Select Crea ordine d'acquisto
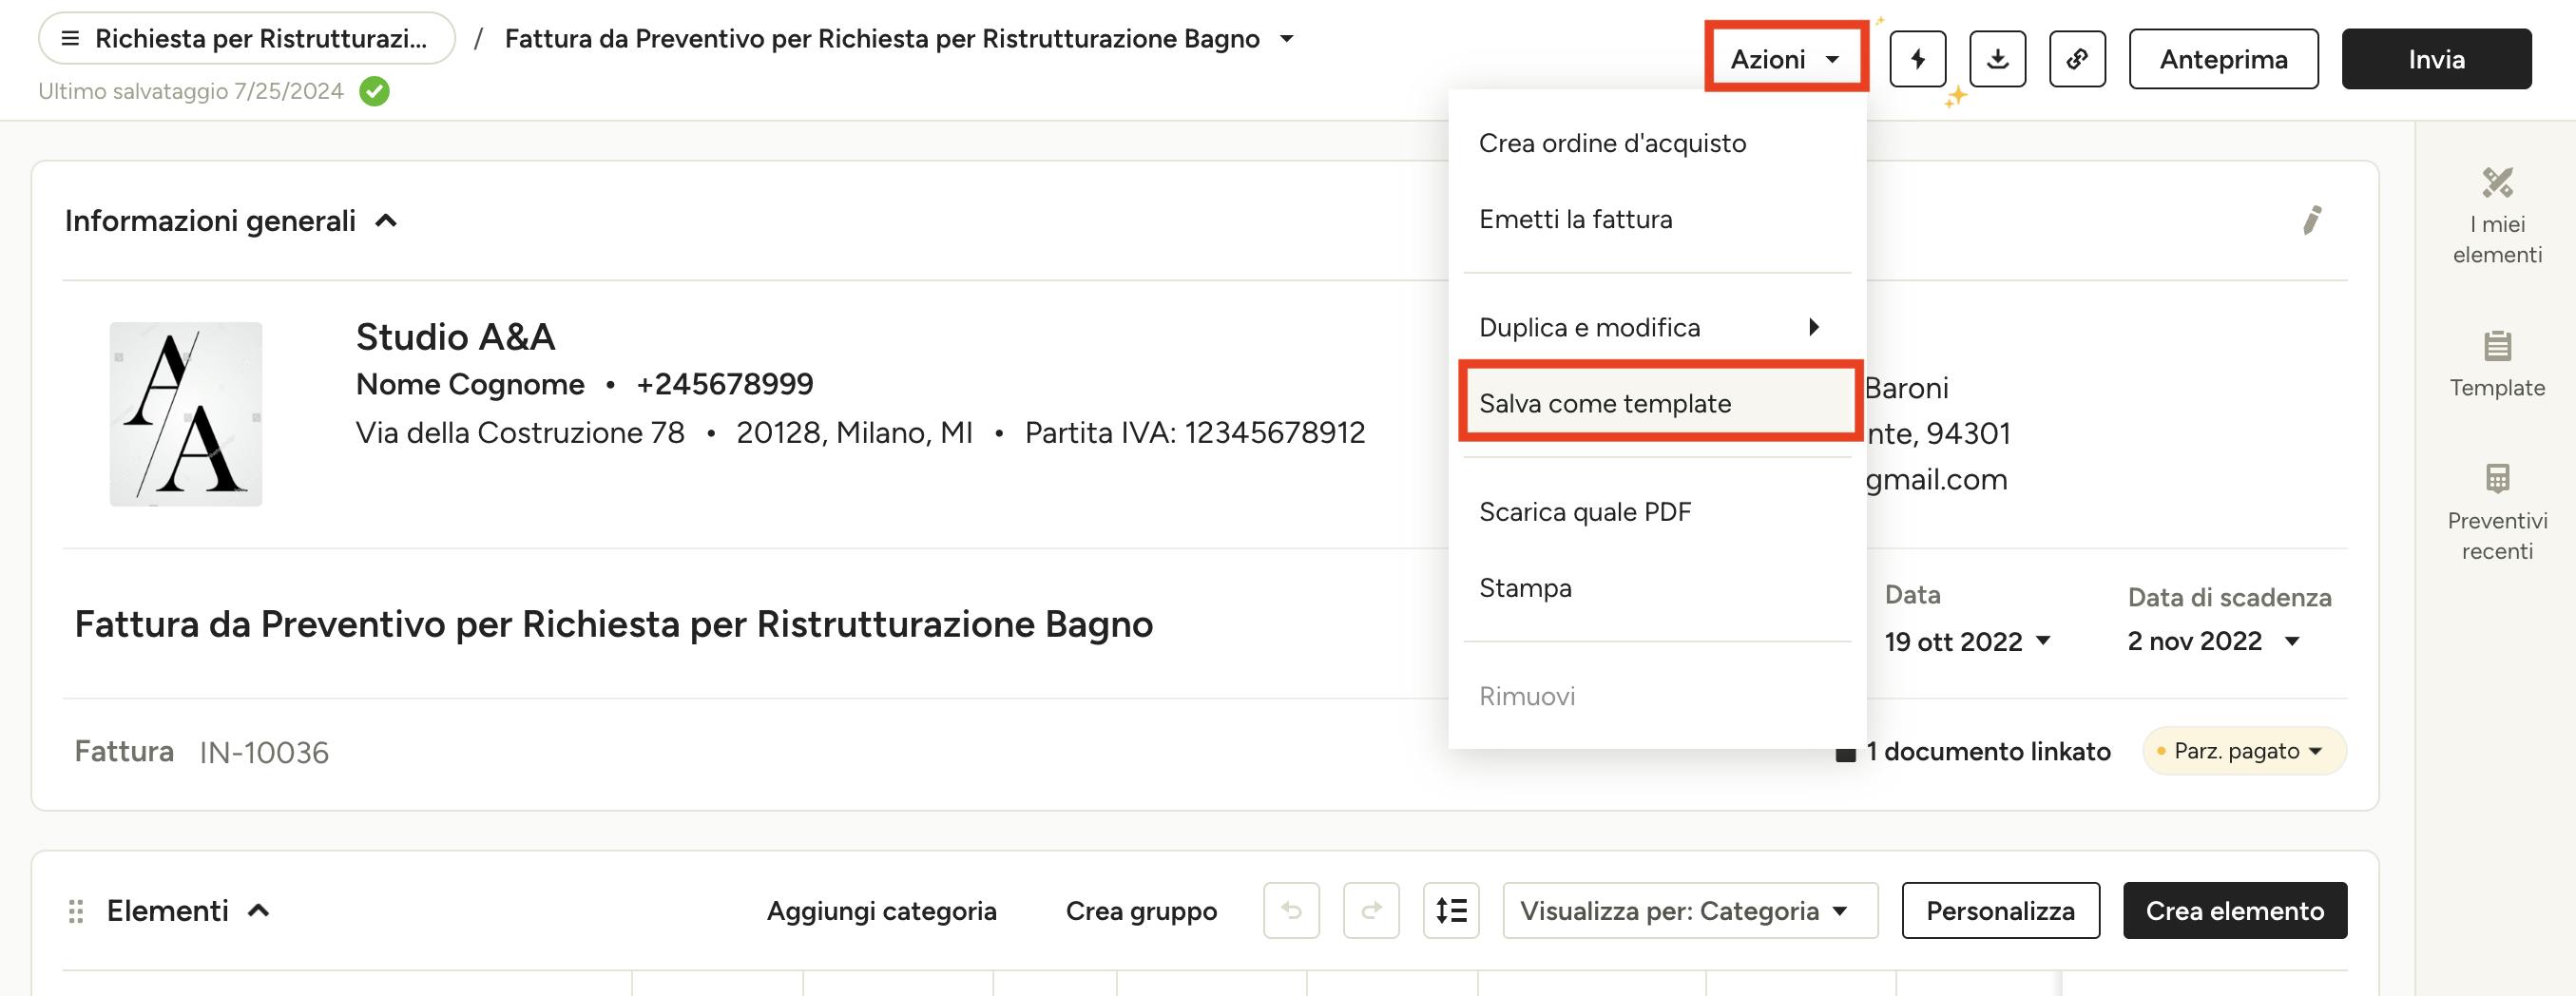The image size is (2576, 996). (x=1657, y=143)
